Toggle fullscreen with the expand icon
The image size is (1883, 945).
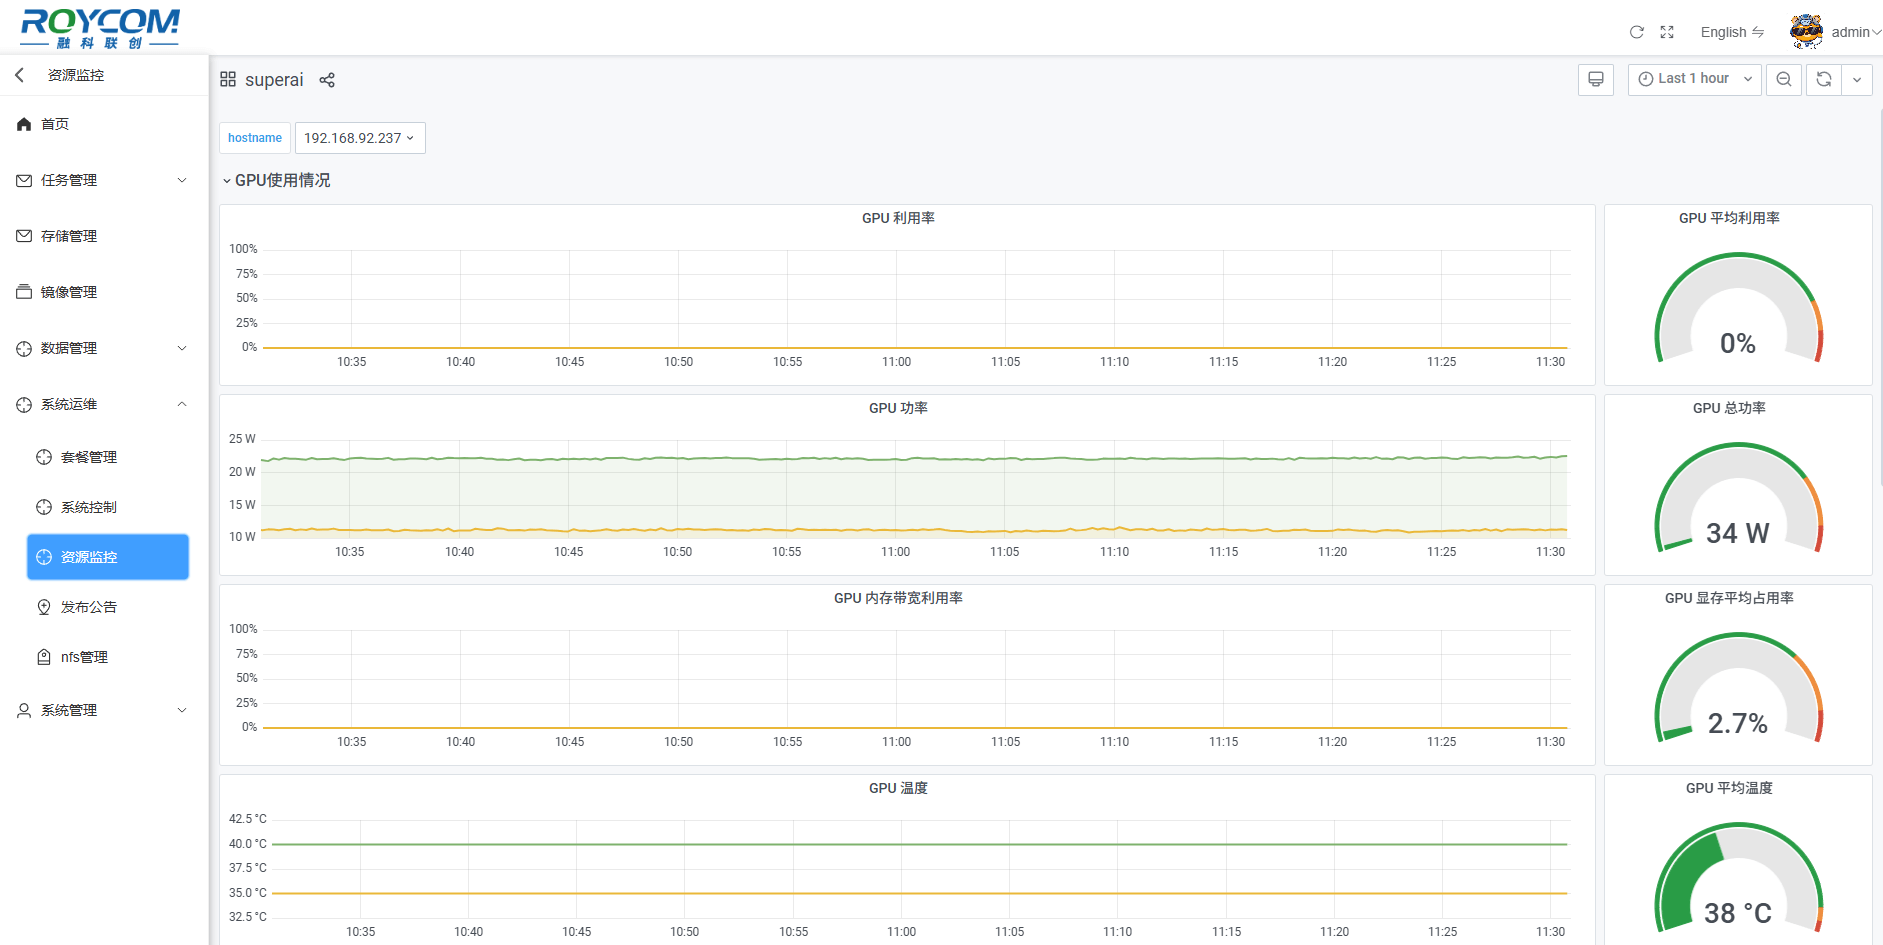click(x=1667, y=32)
